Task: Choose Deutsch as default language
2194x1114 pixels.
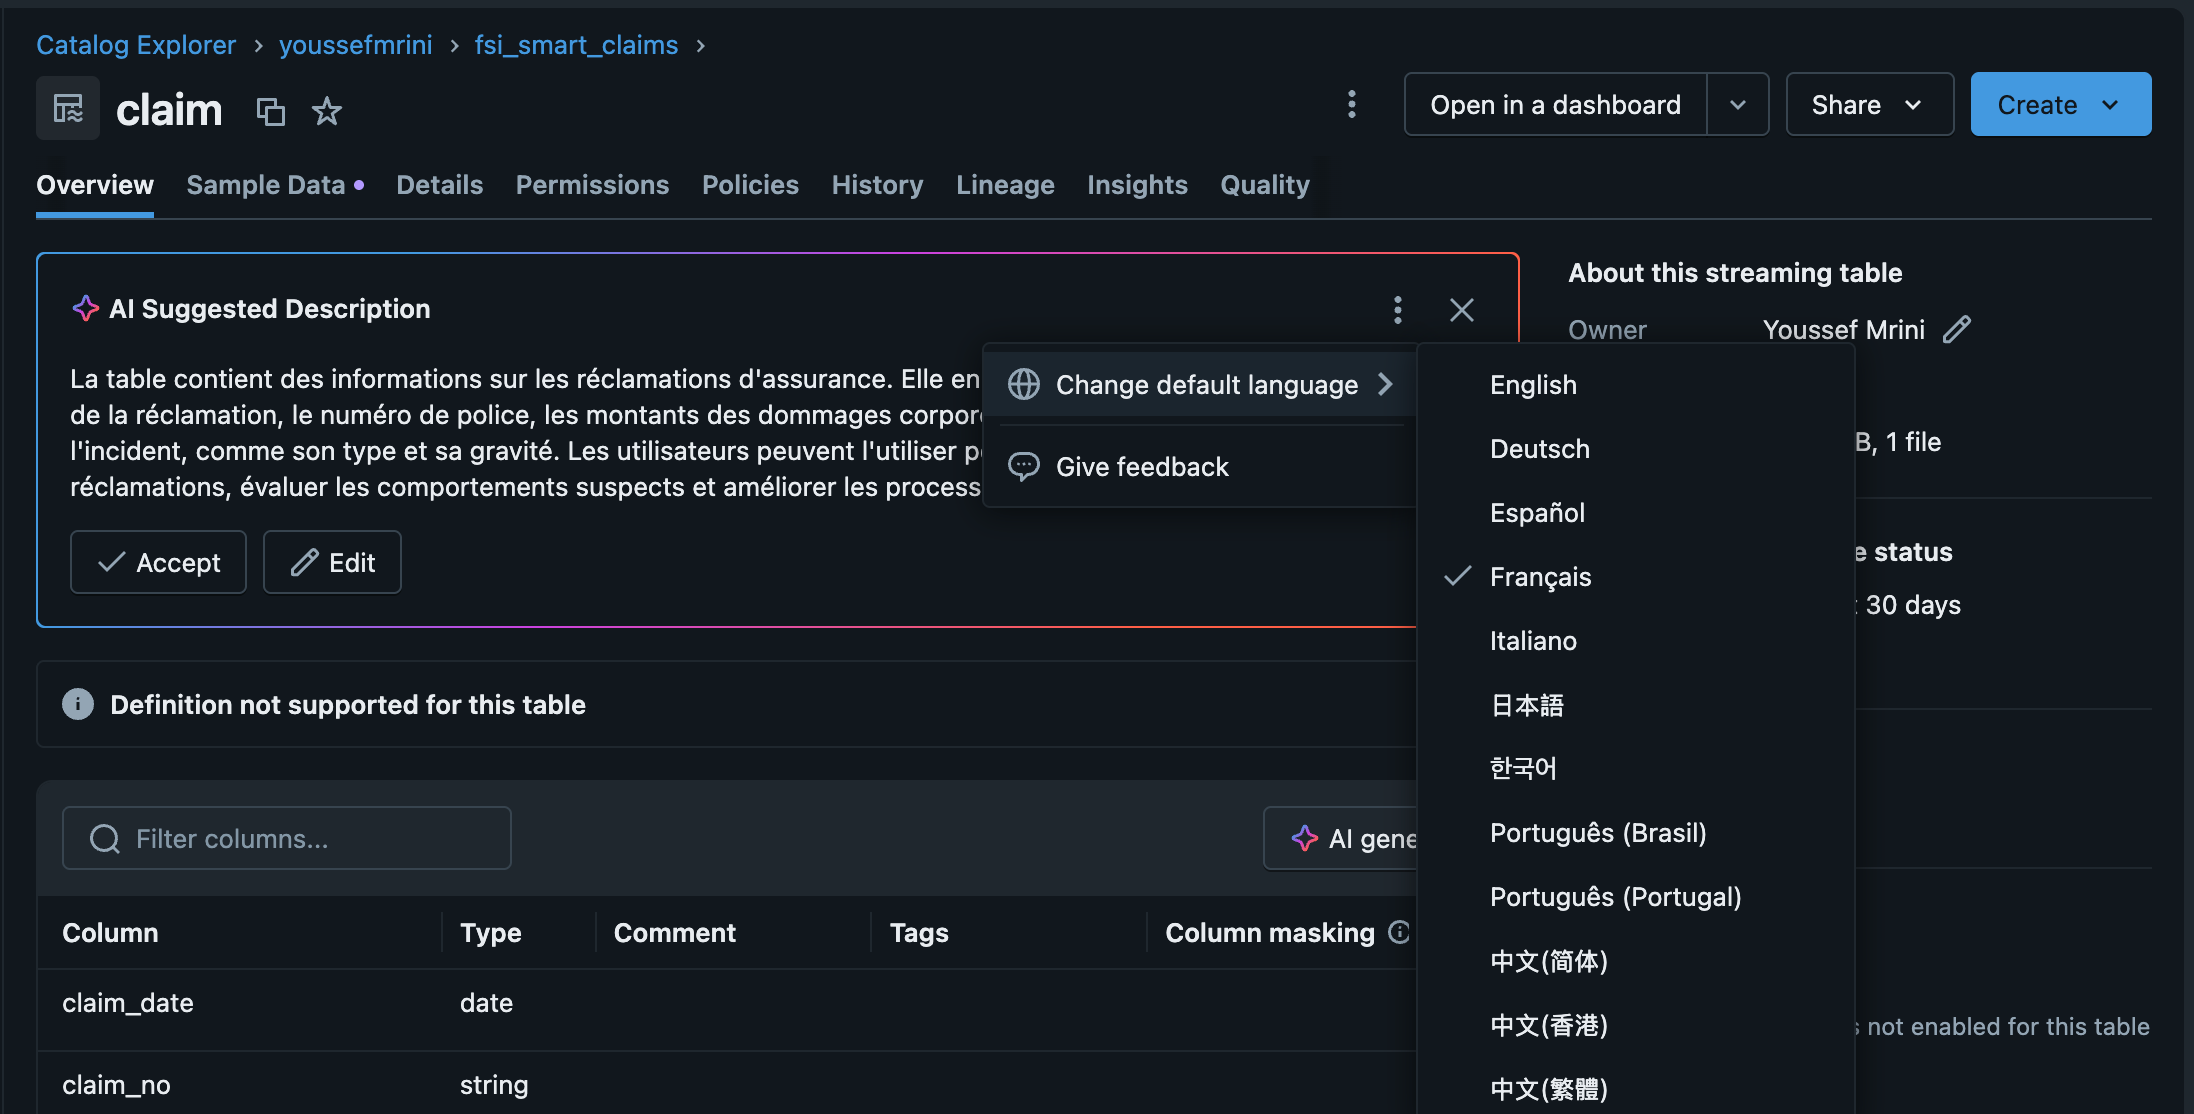Action: coord(1636,449)
